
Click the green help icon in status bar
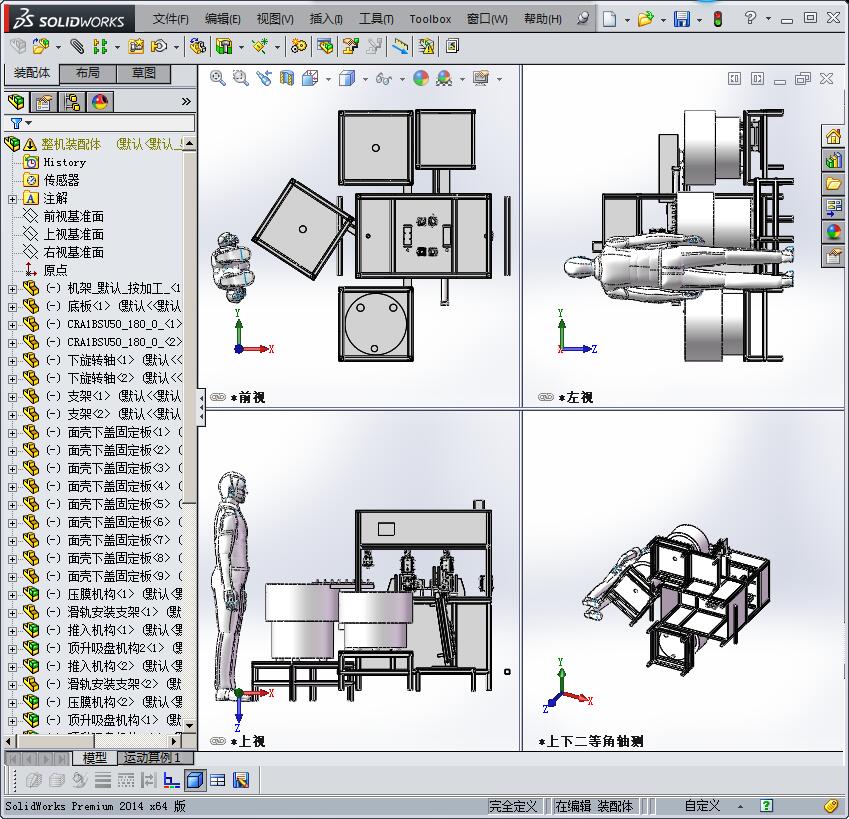click(x=766, y=806)
